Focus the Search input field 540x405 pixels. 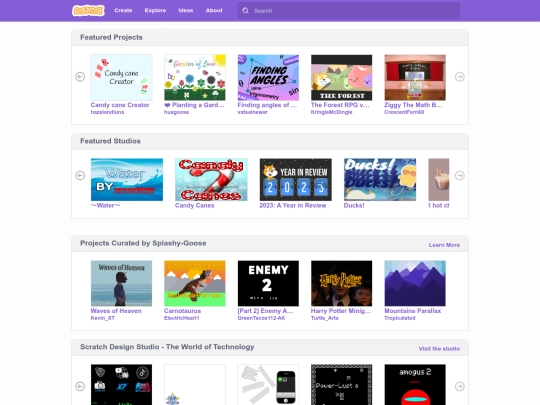[349, 11]
